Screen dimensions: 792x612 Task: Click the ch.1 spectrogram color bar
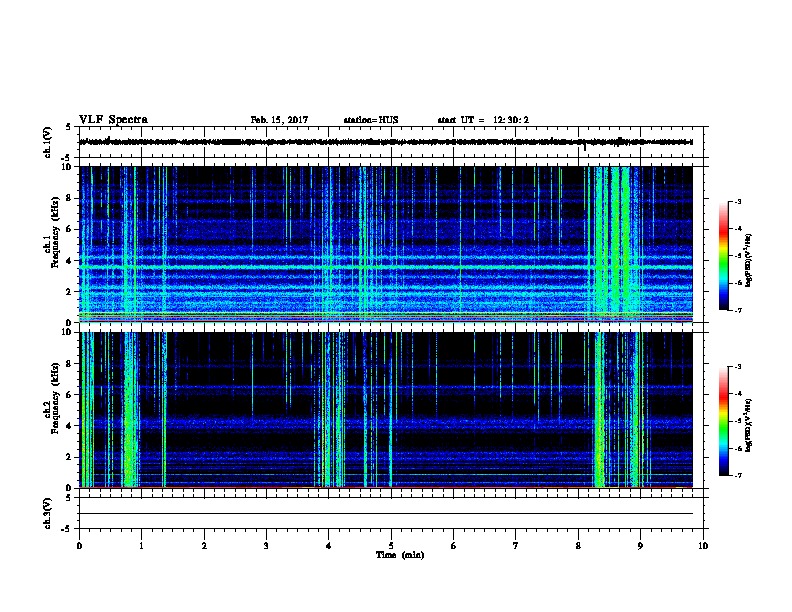pos(723,256)
